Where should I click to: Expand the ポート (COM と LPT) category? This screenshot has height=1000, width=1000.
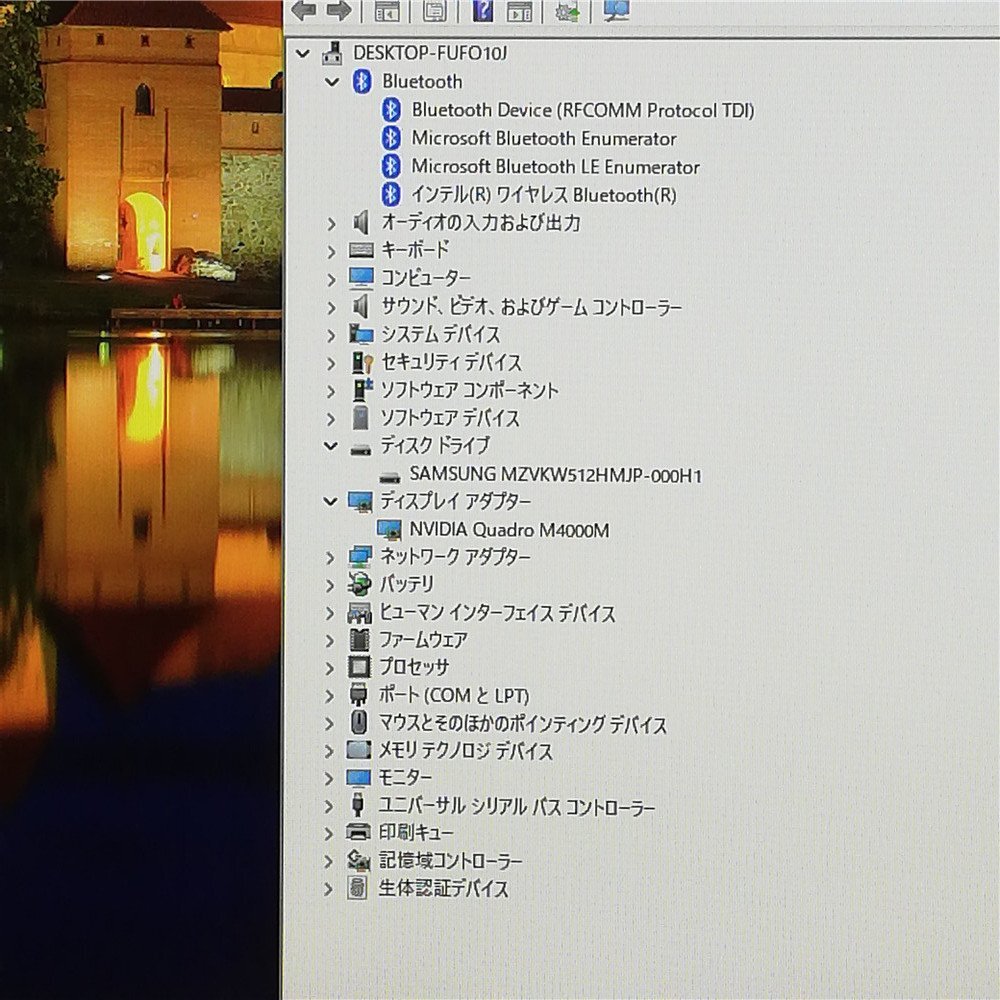329,696
